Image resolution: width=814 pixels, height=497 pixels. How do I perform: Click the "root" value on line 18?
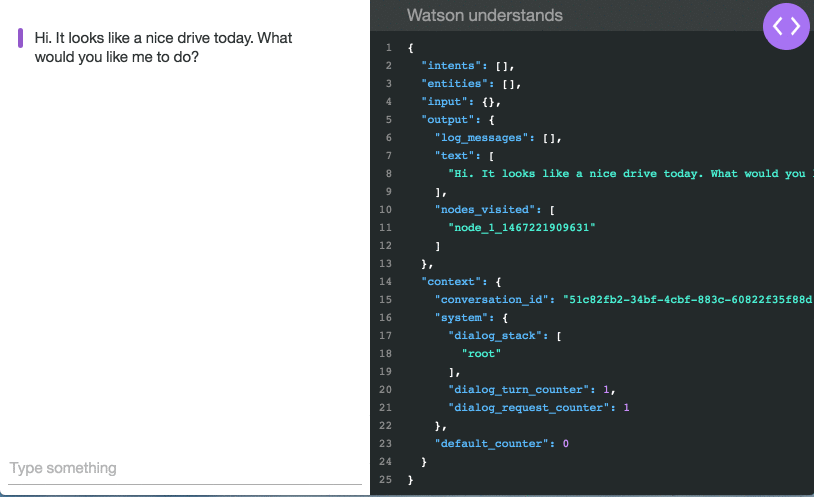(x=481, y=354)
